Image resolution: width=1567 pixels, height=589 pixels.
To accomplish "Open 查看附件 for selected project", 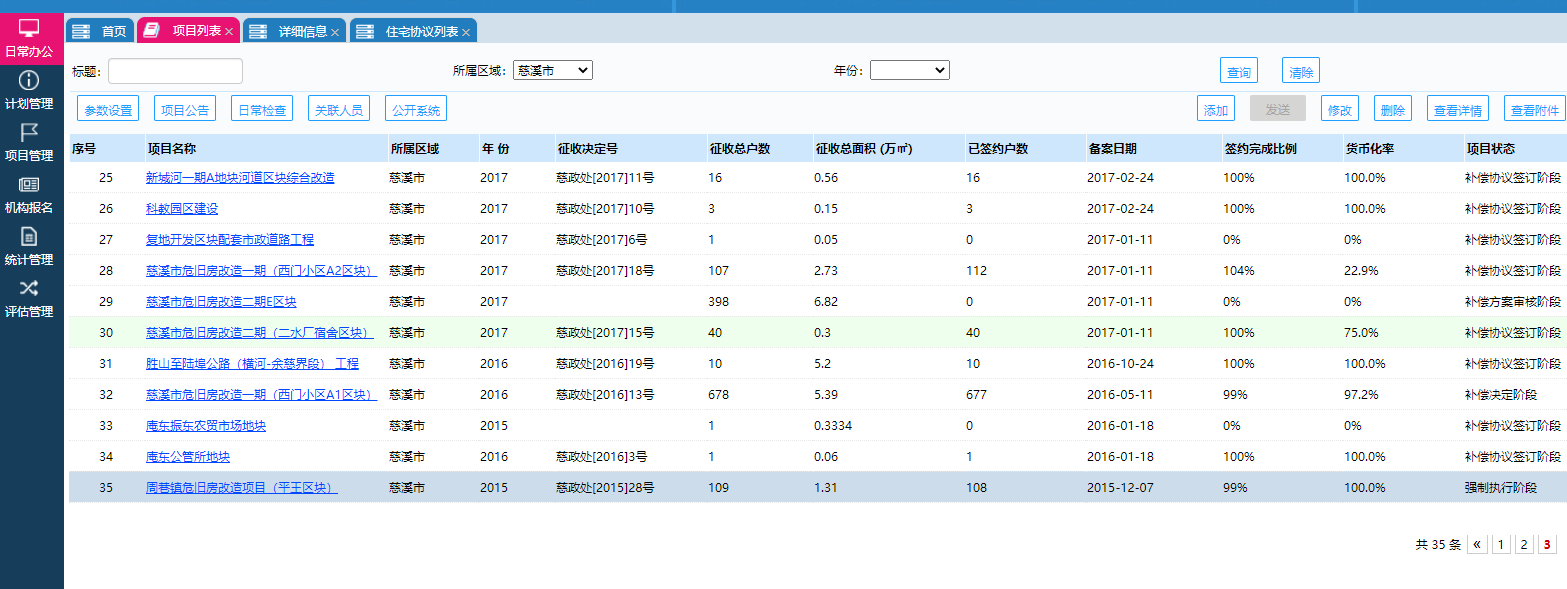I will 1534,110.
